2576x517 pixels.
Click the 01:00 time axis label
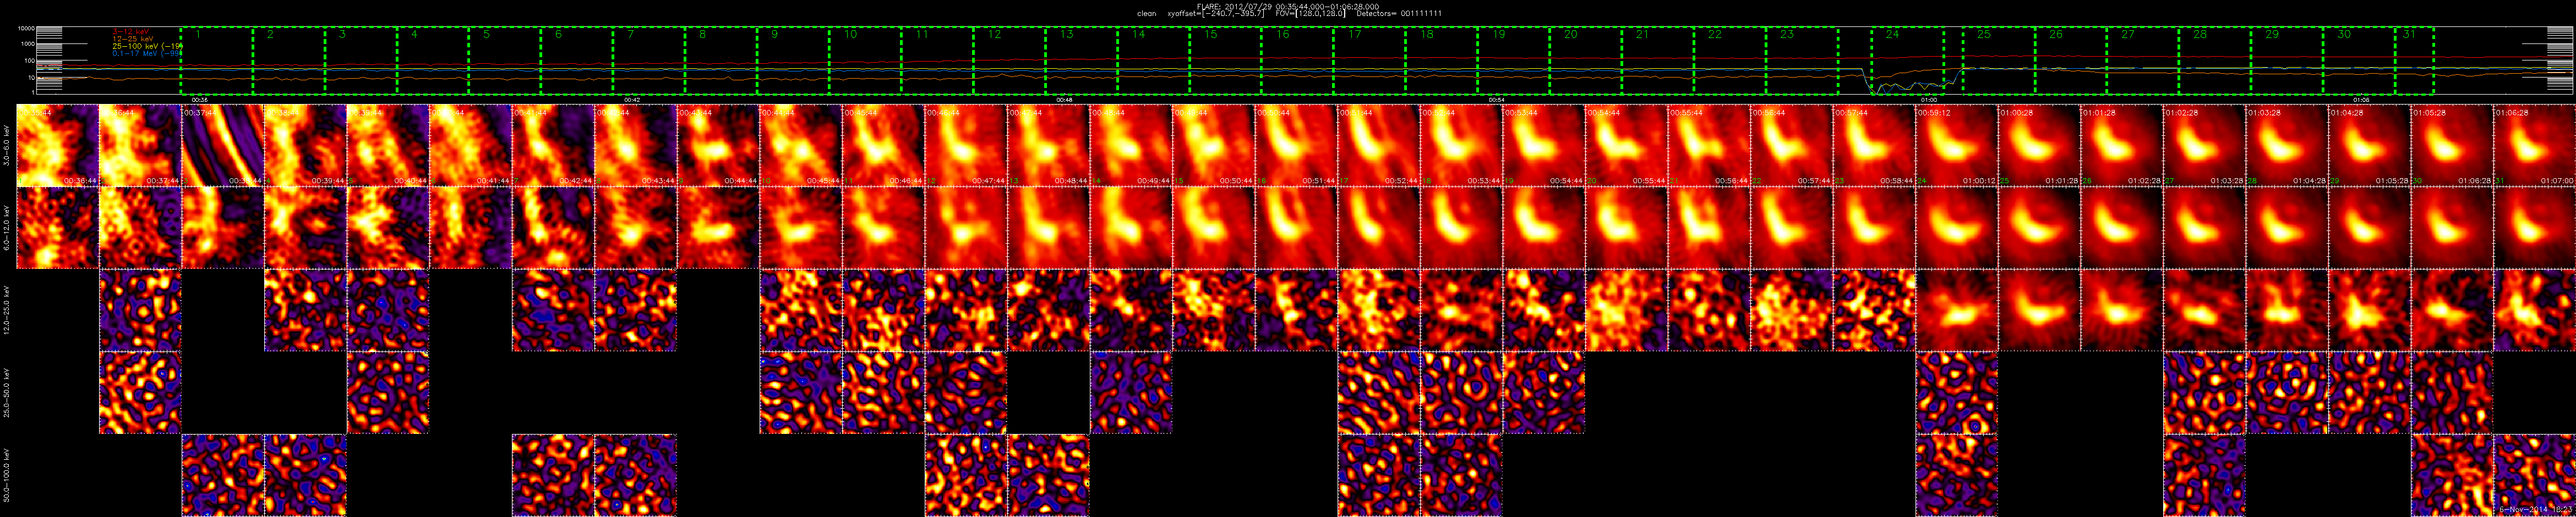(1928, 100)
